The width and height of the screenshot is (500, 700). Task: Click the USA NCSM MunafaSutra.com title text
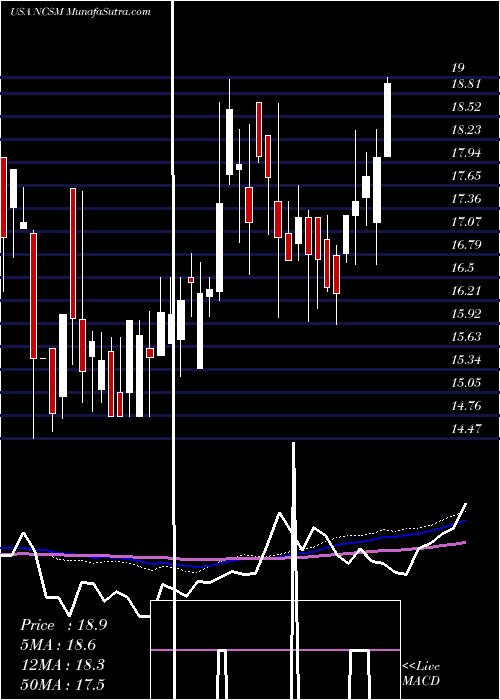click(x=80, y=12)
